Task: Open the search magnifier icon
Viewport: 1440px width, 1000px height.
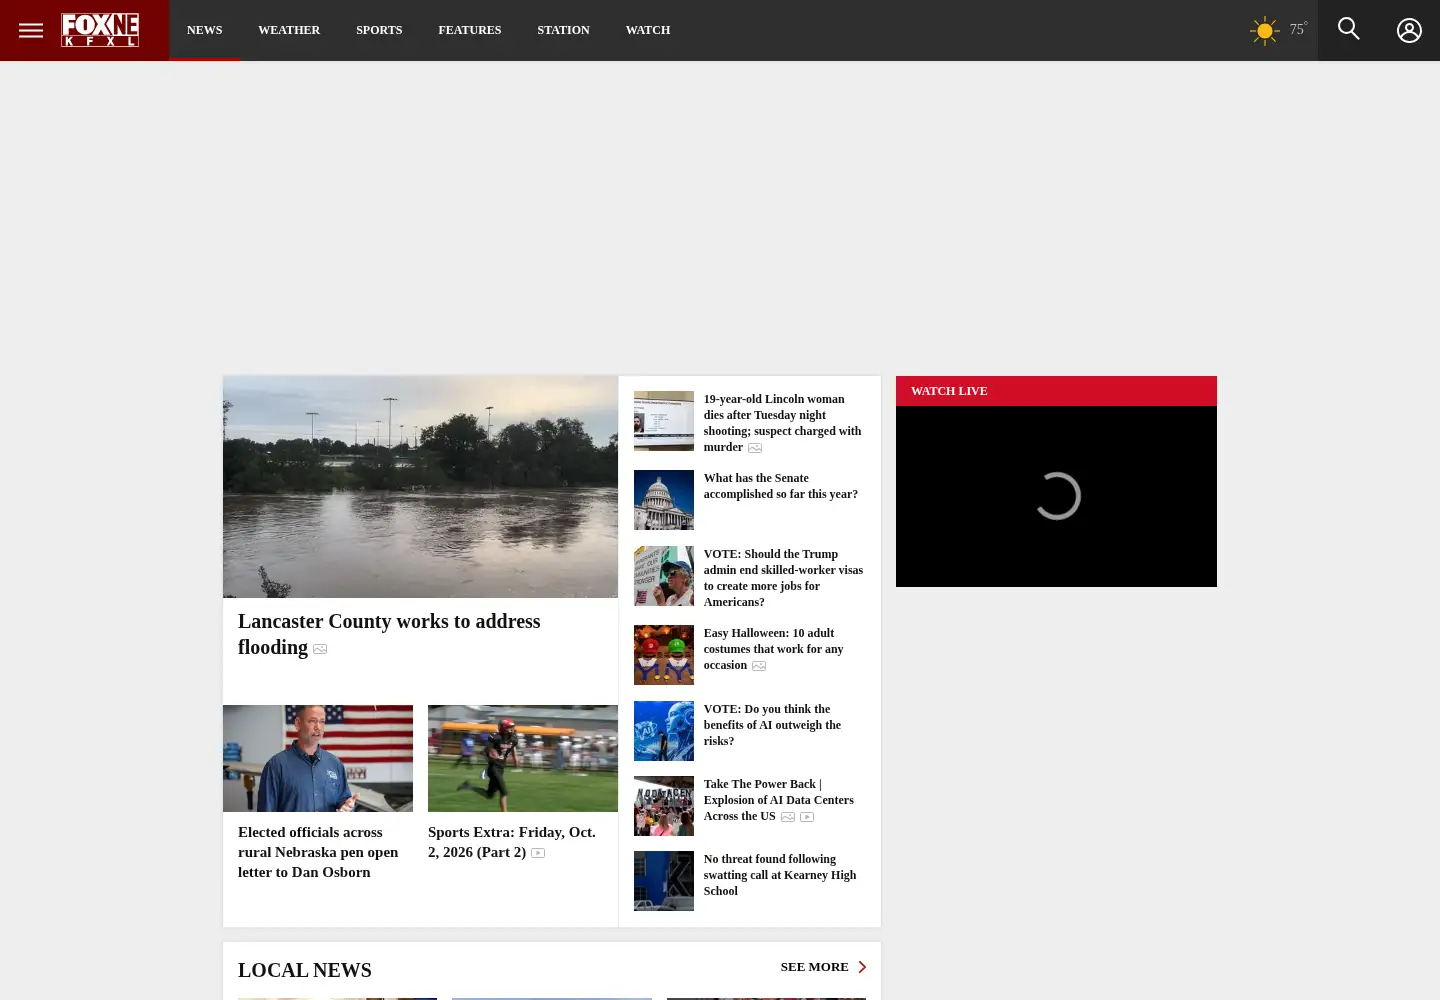Action: 1348,29
